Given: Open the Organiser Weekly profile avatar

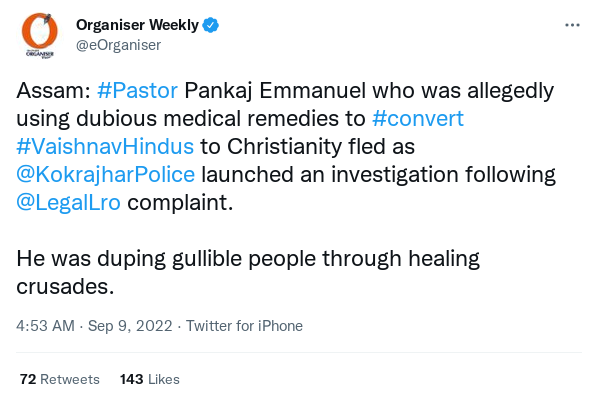Looking at the screenshot, I should pos(40,35).
